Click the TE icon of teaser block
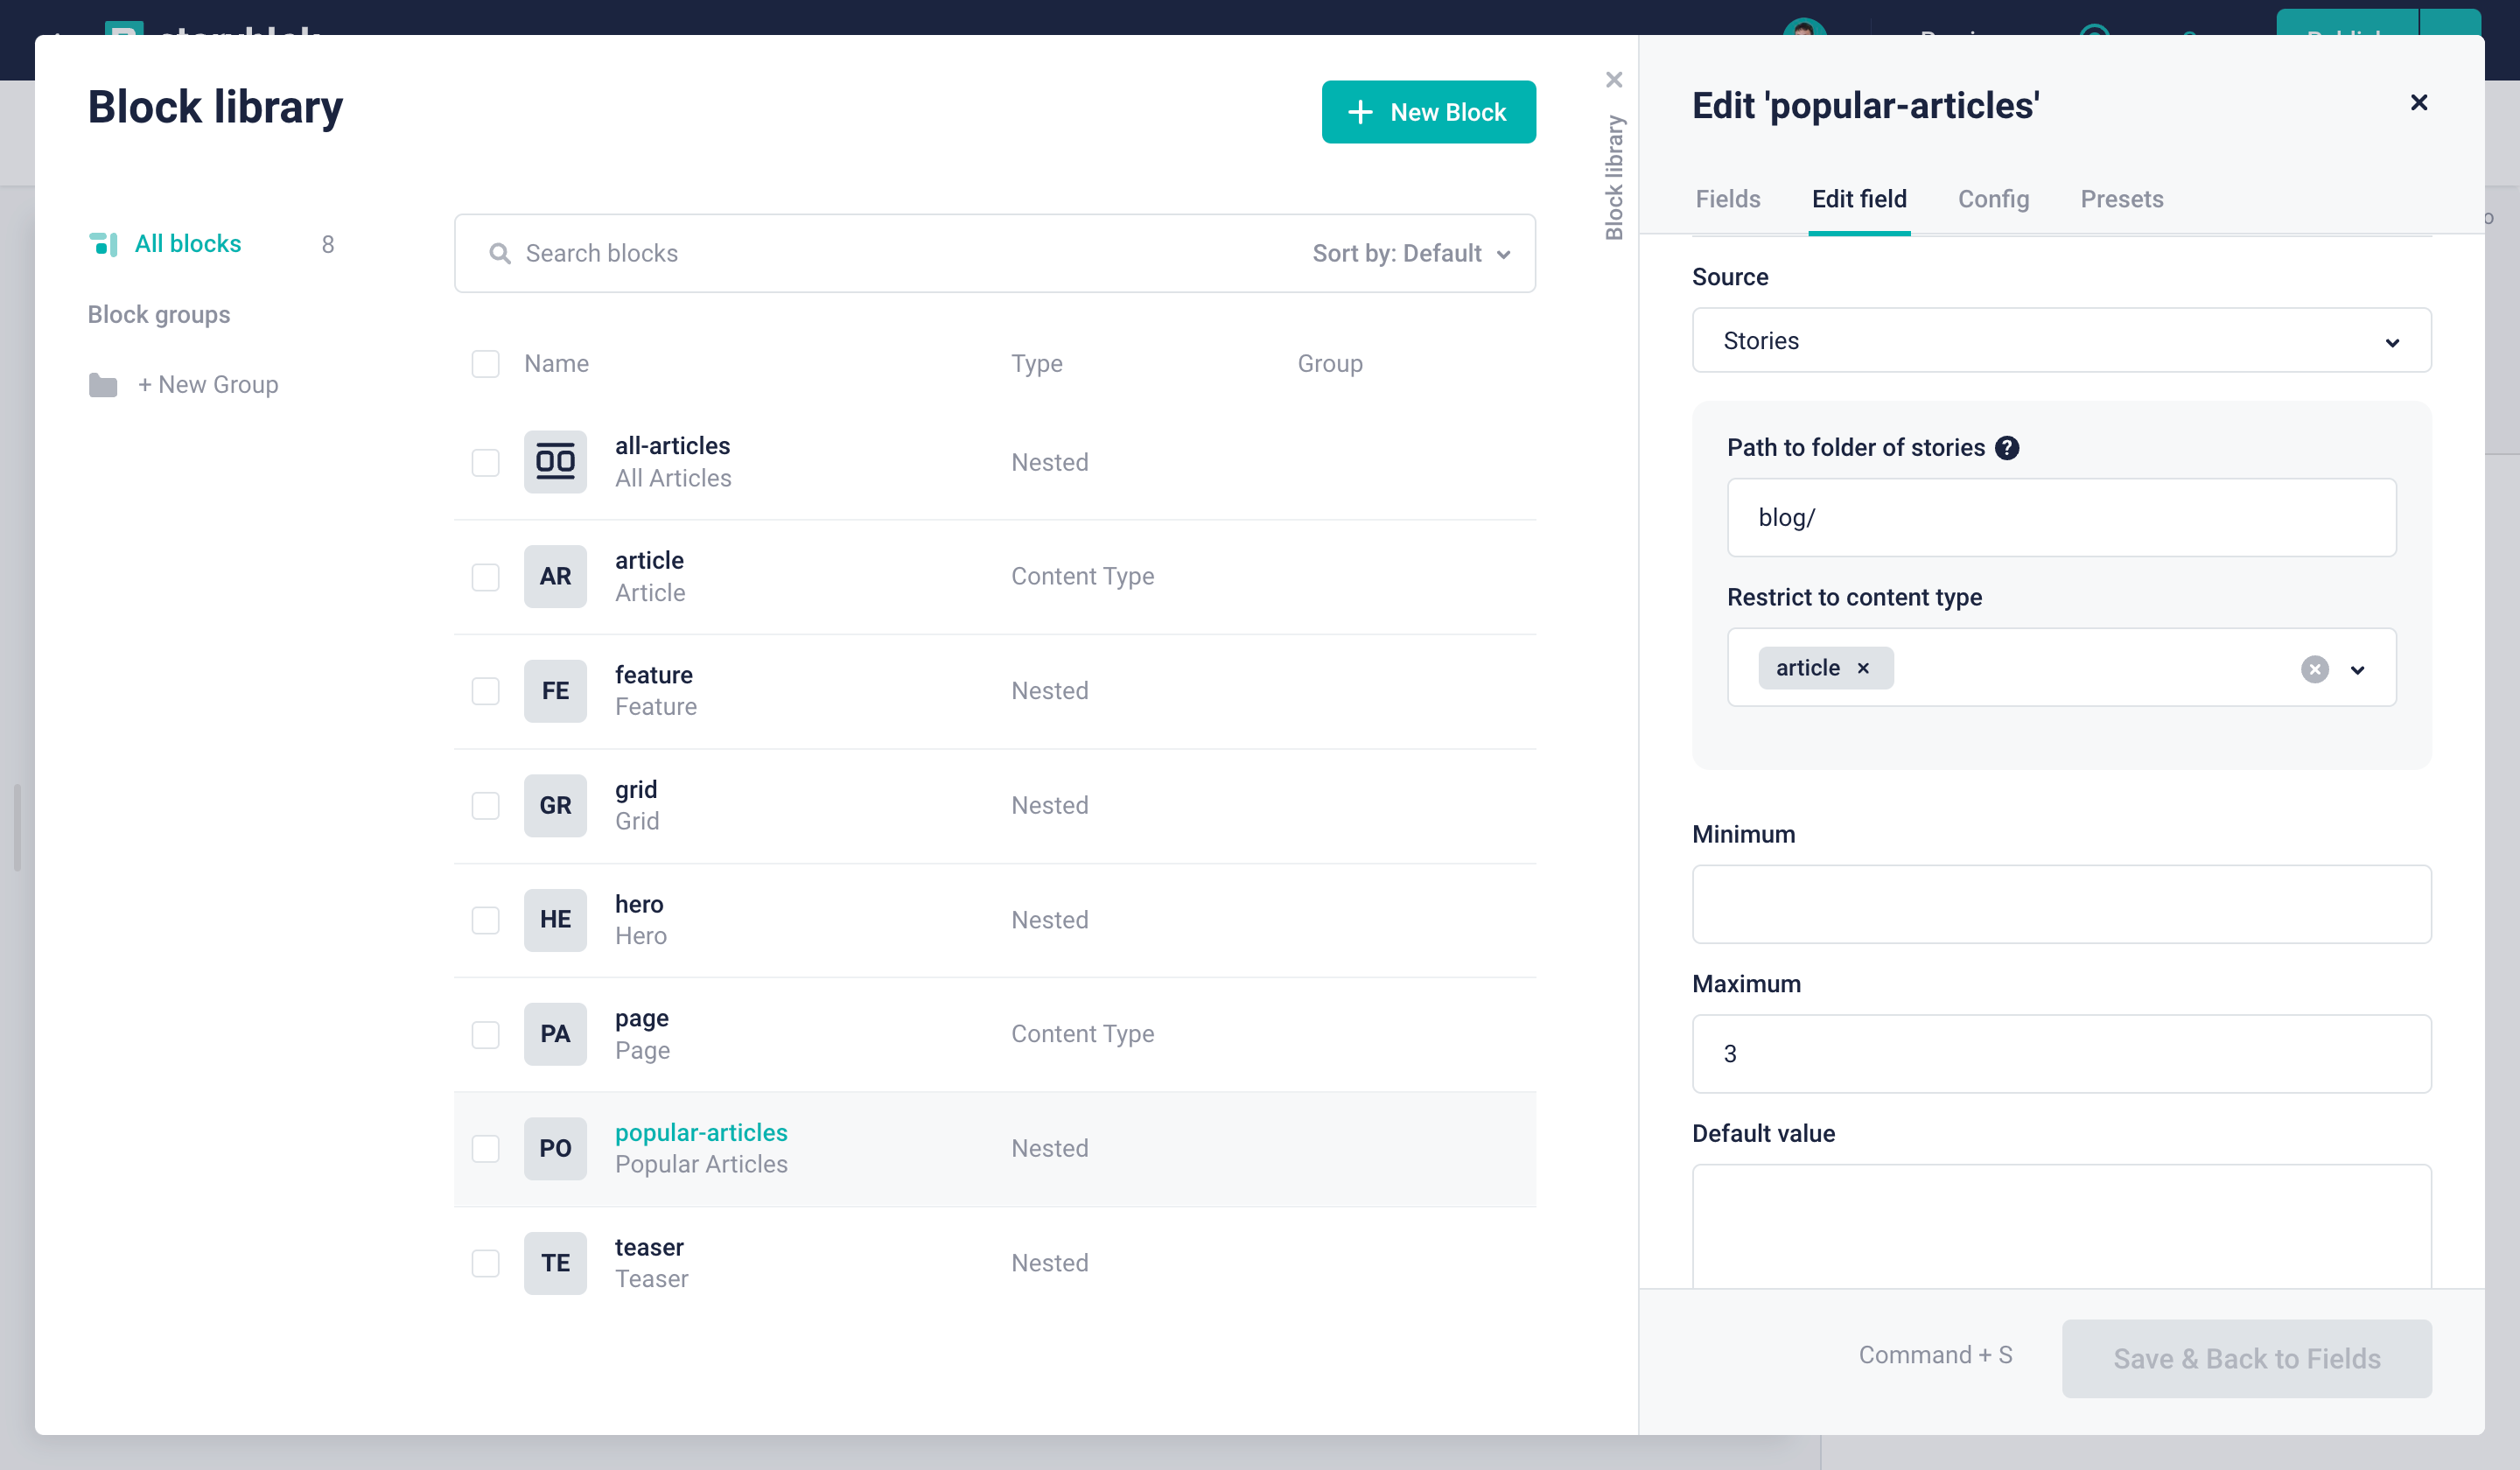Screen dimensions: 2520x1470 pyautogui.click(x=555, y=1263)
